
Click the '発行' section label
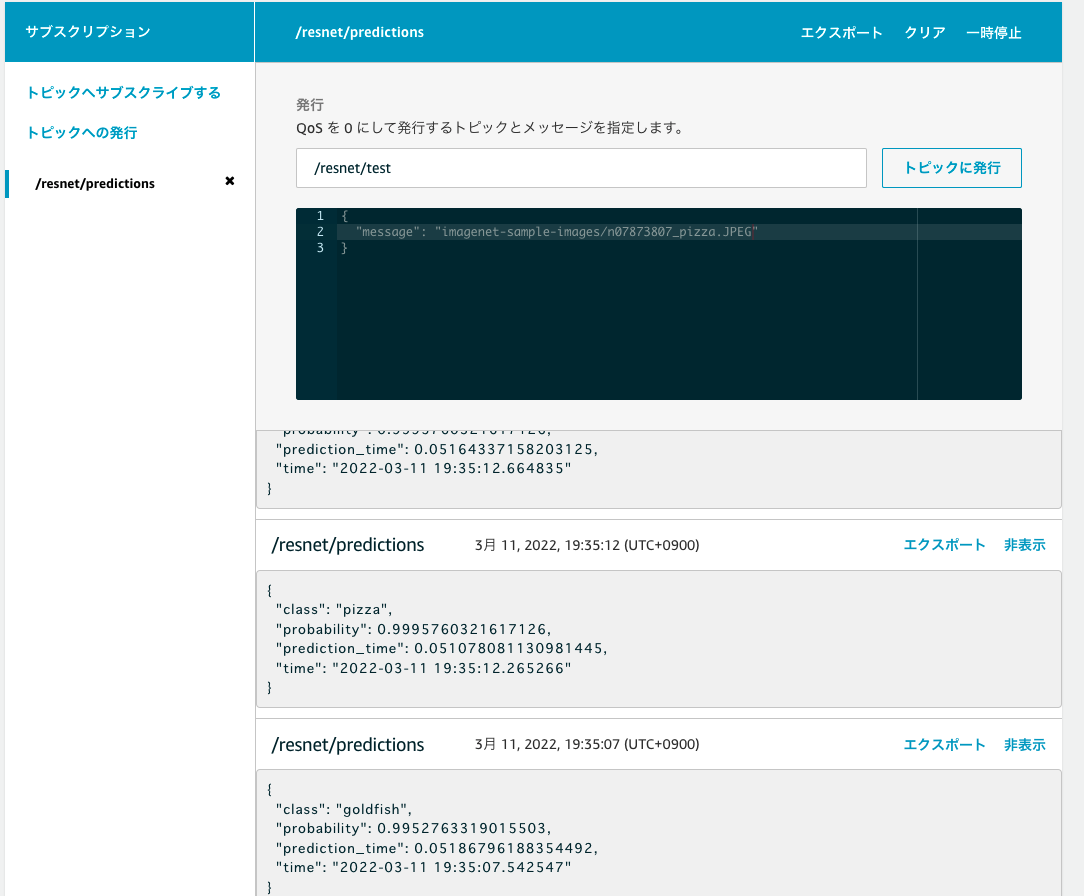pos(310,105)
